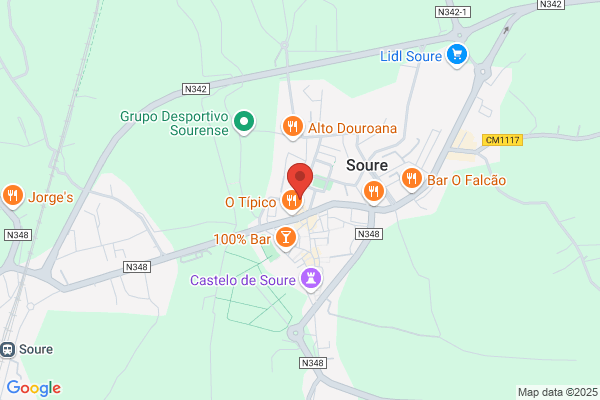Image resolution: width=600 pixels, height=400 pixels.
Task: Select the Grupo Desportivo Sourense label
Action: [174, 123]
